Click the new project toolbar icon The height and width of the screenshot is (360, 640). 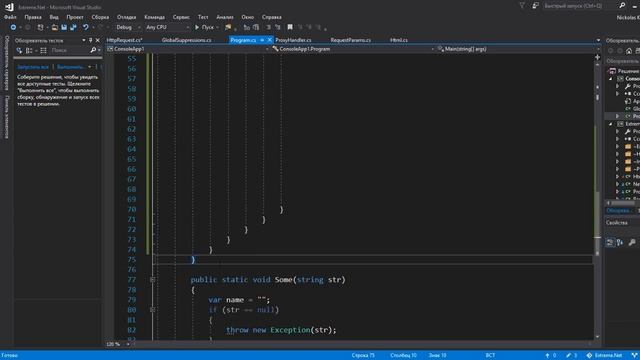(x=40, y=27)
